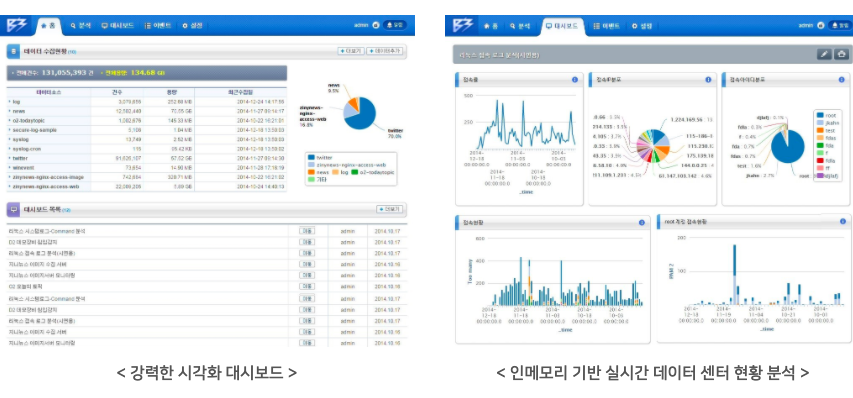Click 이동 button for O2 오늘의 토픽 row
The width and height of the screenshot is (853, 398).
[x=307, y=287]
